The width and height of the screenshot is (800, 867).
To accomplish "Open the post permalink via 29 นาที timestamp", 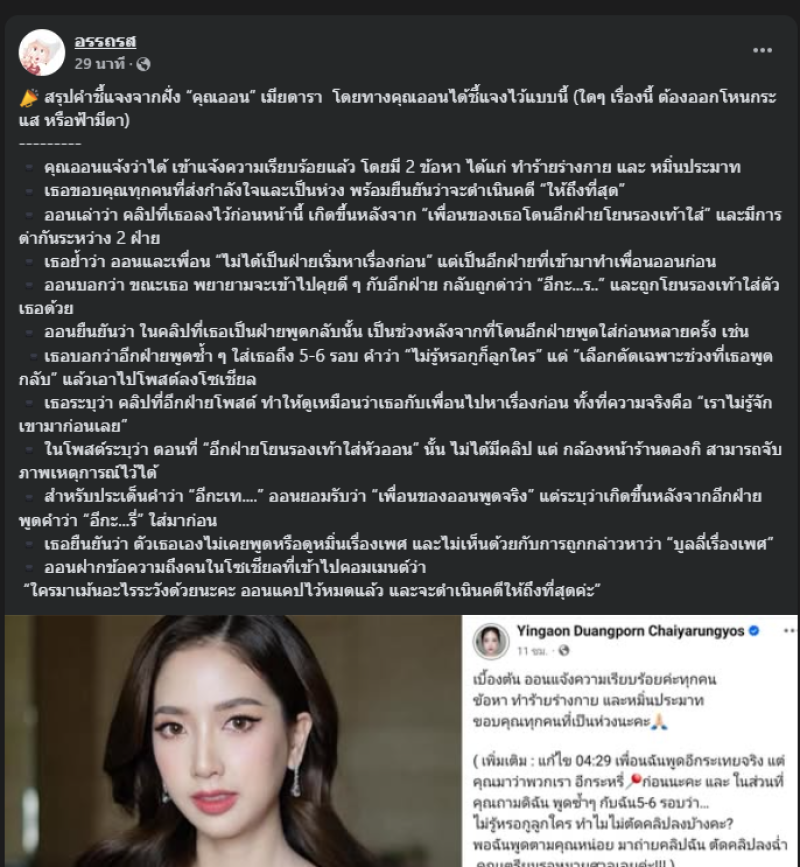I will click(100, 64).
